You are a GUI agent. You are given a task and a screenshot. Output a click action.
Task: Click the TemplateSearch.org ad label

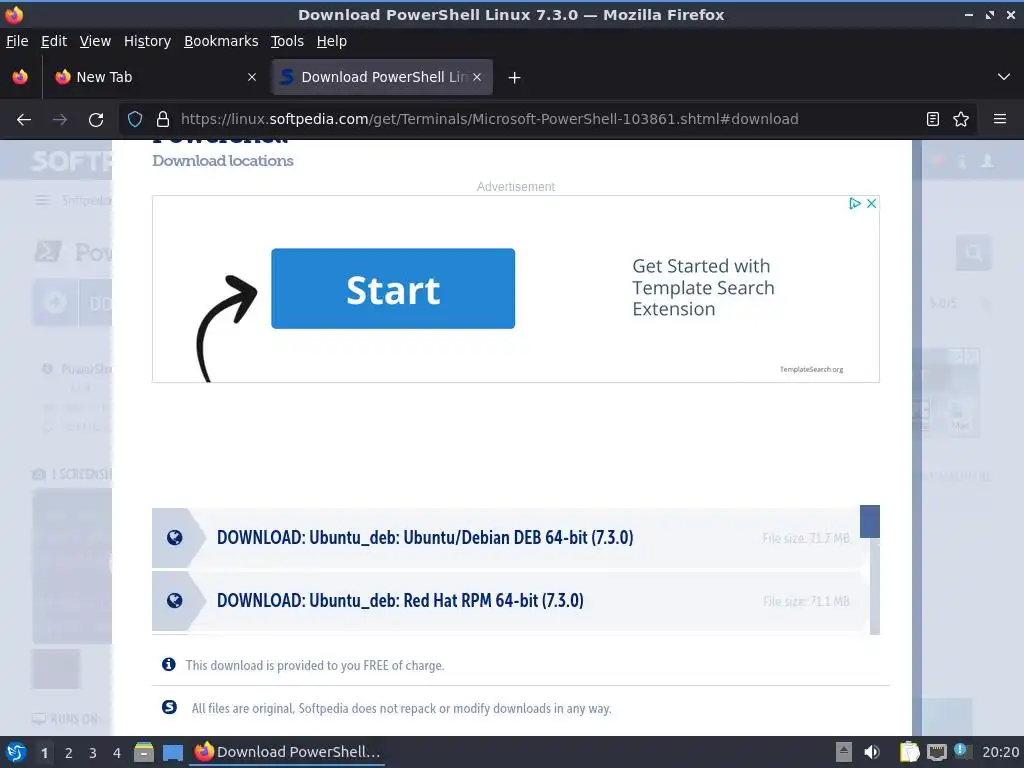(811, 370)
